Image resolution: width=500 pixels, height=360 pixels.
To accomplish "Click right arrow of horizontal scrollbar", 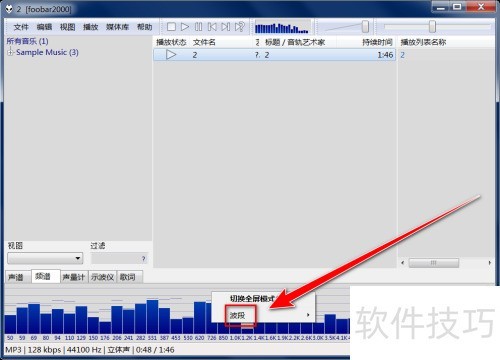I will pos(490,263).
